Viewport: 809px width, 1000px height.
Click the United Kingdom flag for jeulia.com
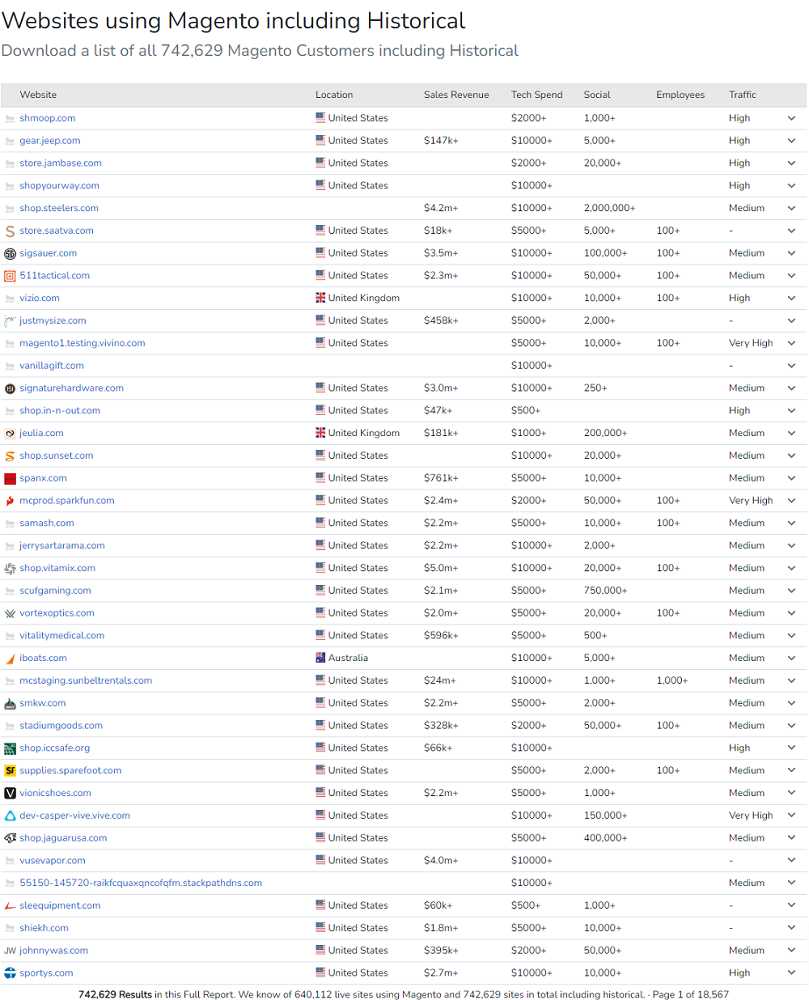(320, 432)
